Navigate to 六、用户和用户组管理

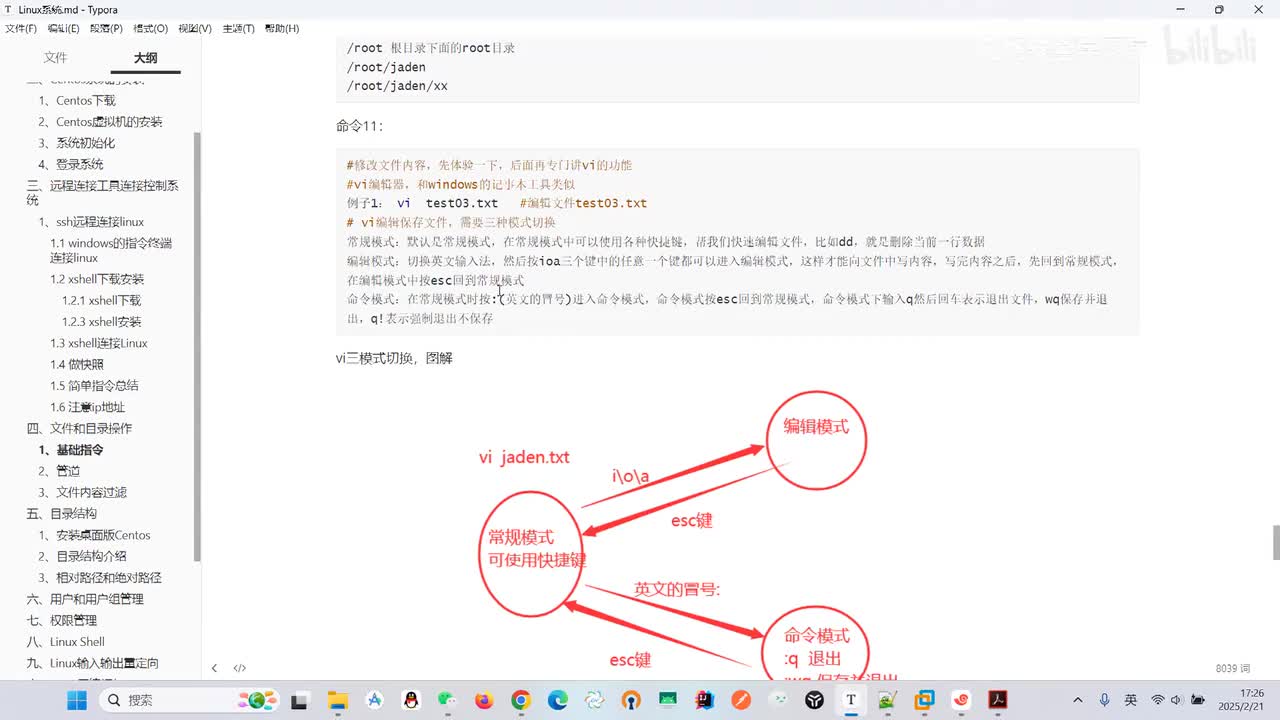pos(85,599)
